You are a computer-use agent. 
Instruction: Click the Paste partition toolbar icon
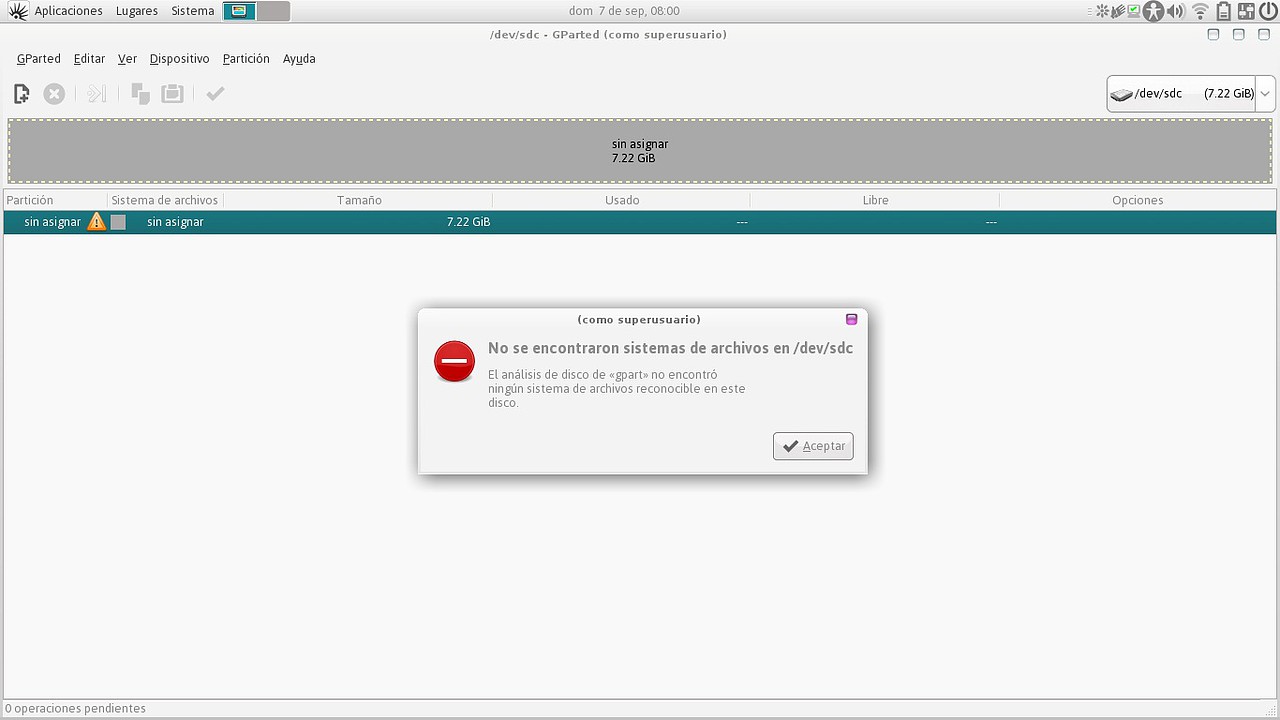(x=173, y=94)
